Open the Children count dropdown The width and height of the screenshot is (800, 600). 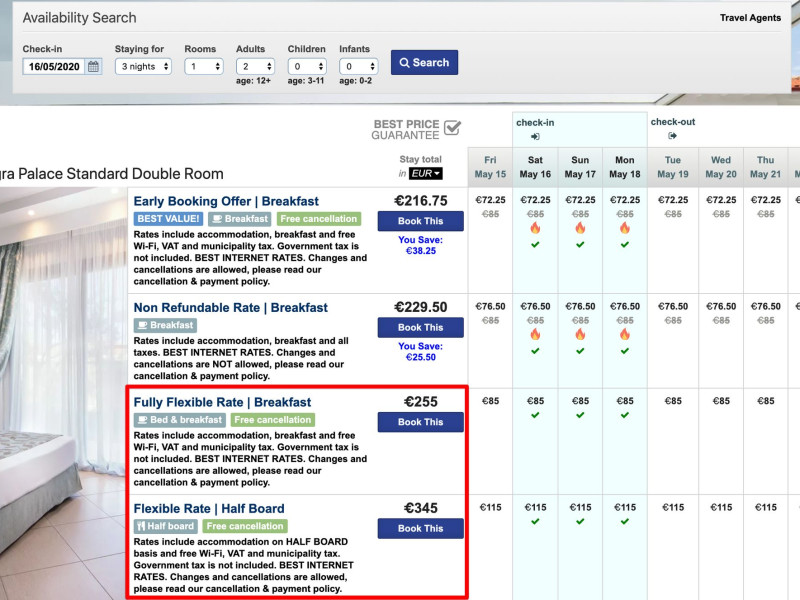click(x=307, y=67)
